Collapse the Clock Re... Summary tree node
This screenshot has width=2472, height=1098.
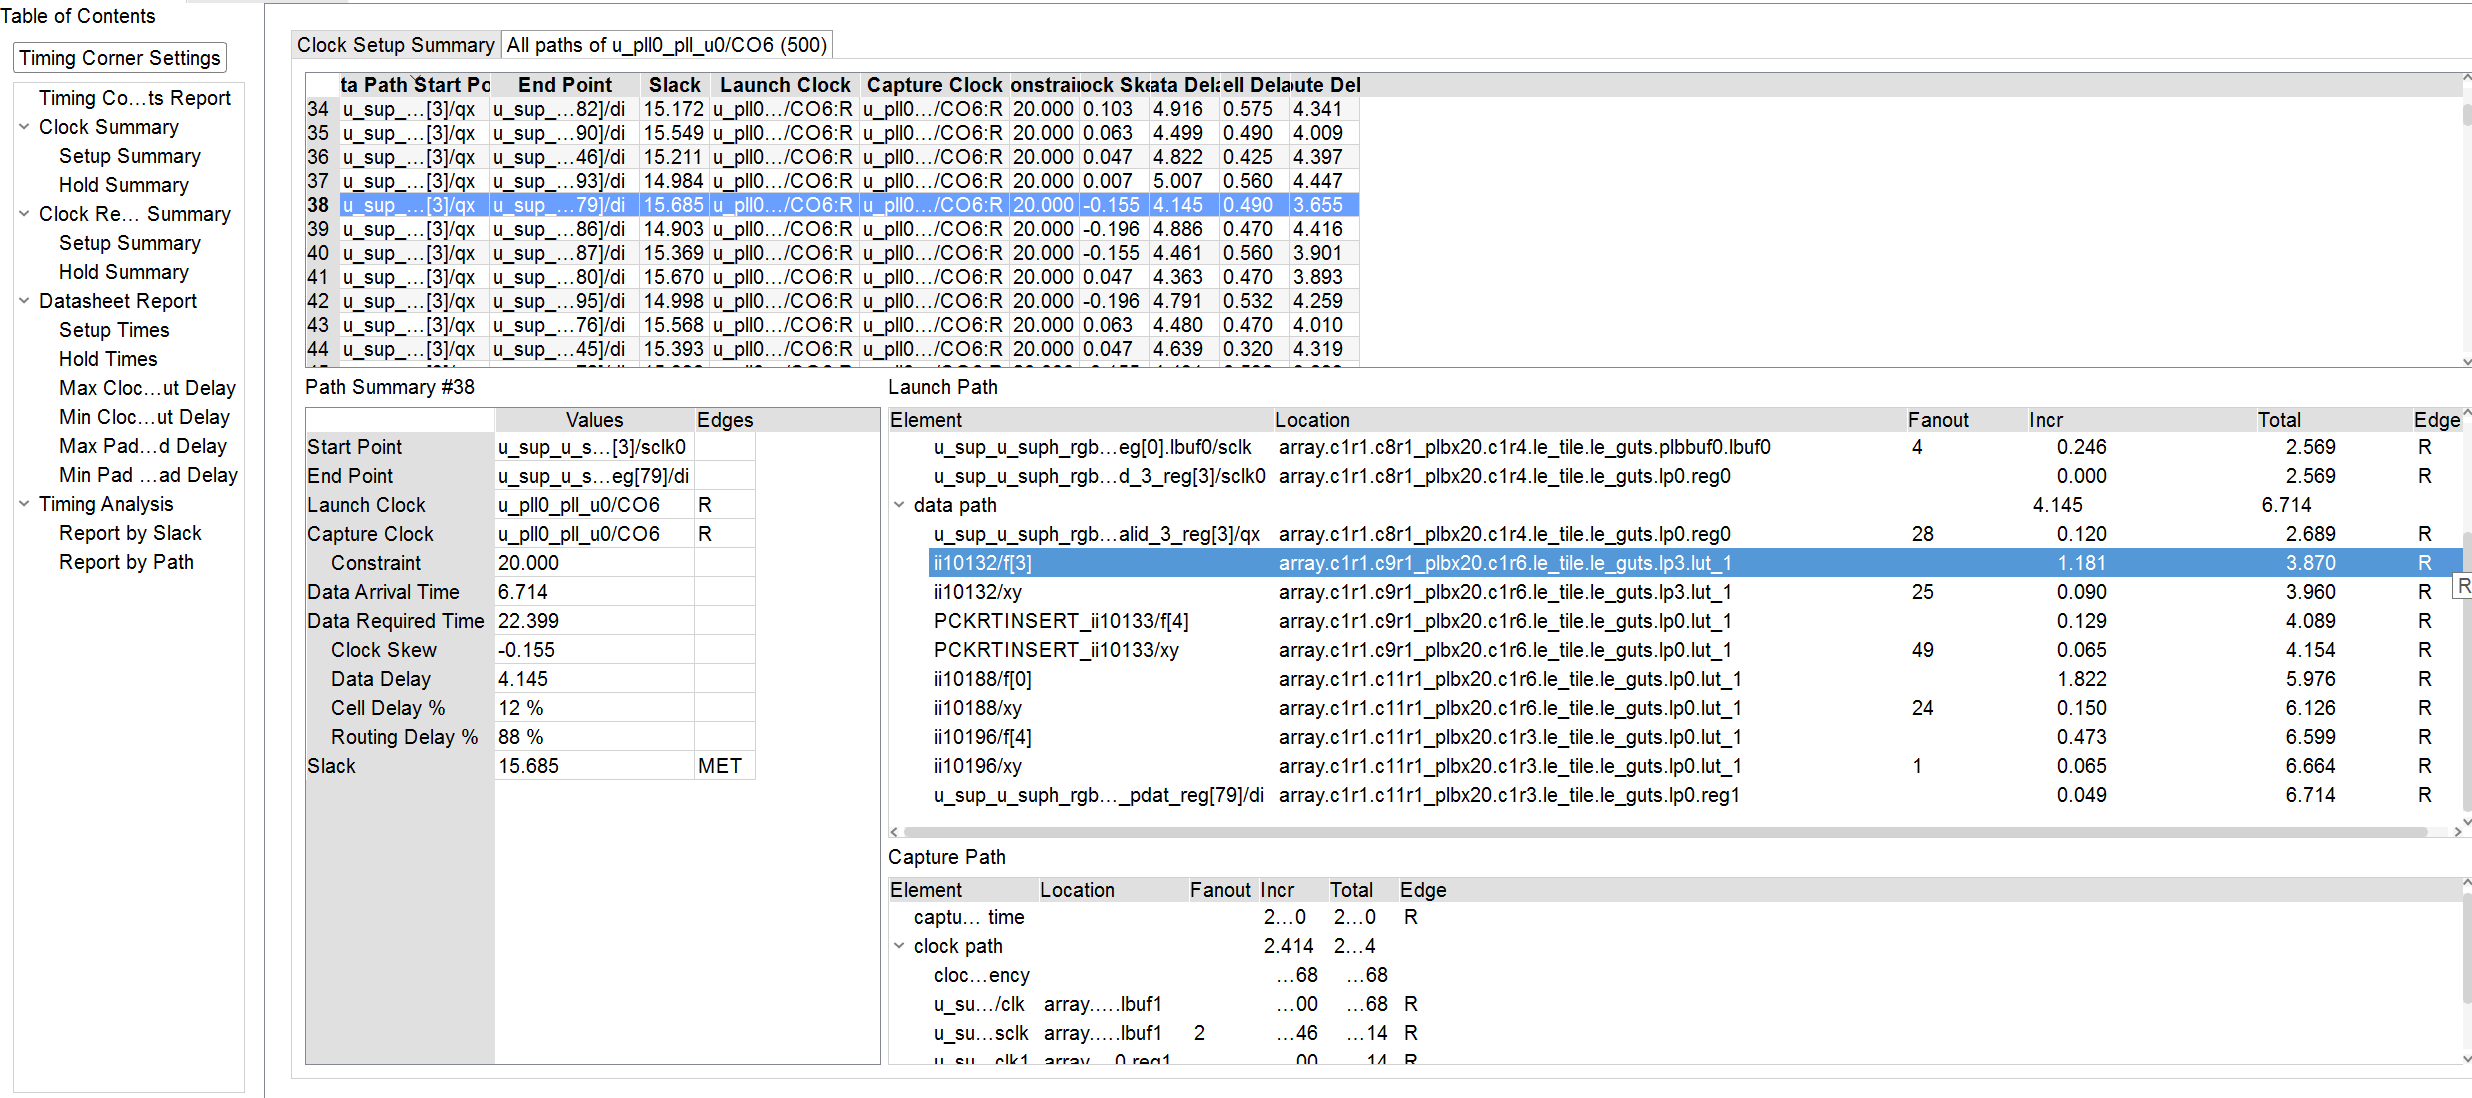pyautogui.click(x=24, y=214)
